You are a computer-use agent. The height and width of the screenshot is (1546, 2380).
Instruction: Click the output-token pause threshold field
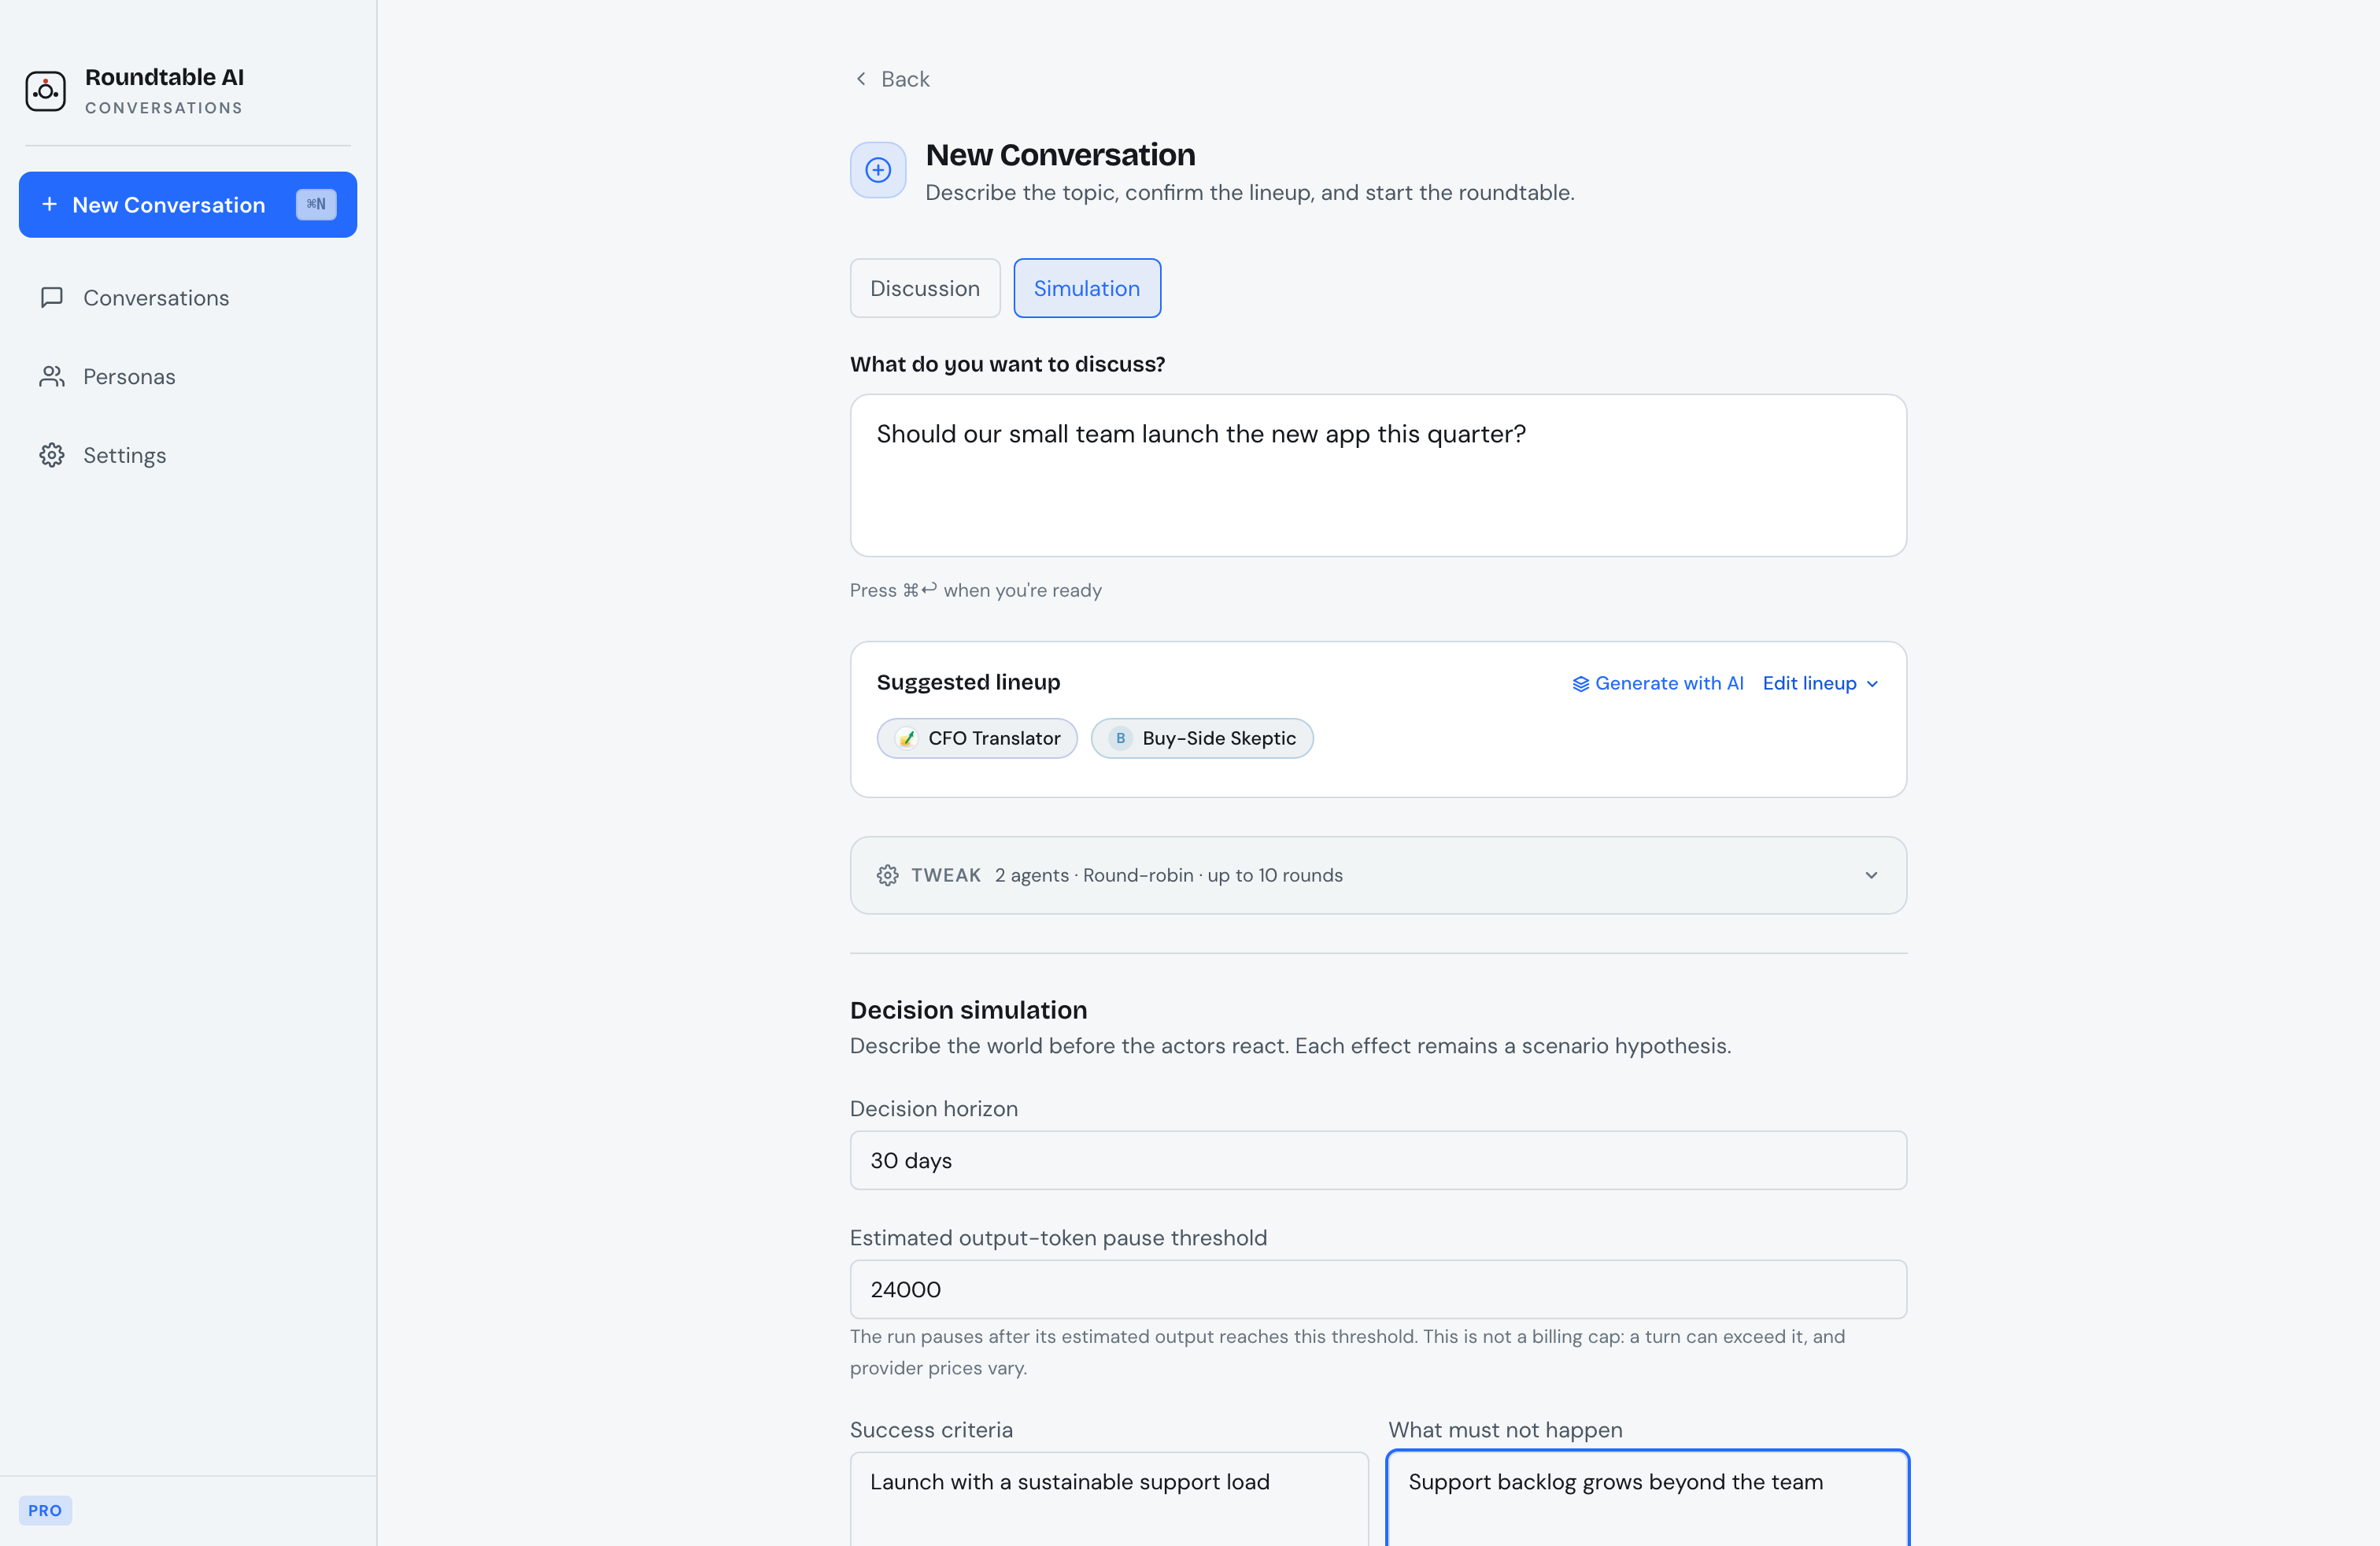point(1378,1289)
